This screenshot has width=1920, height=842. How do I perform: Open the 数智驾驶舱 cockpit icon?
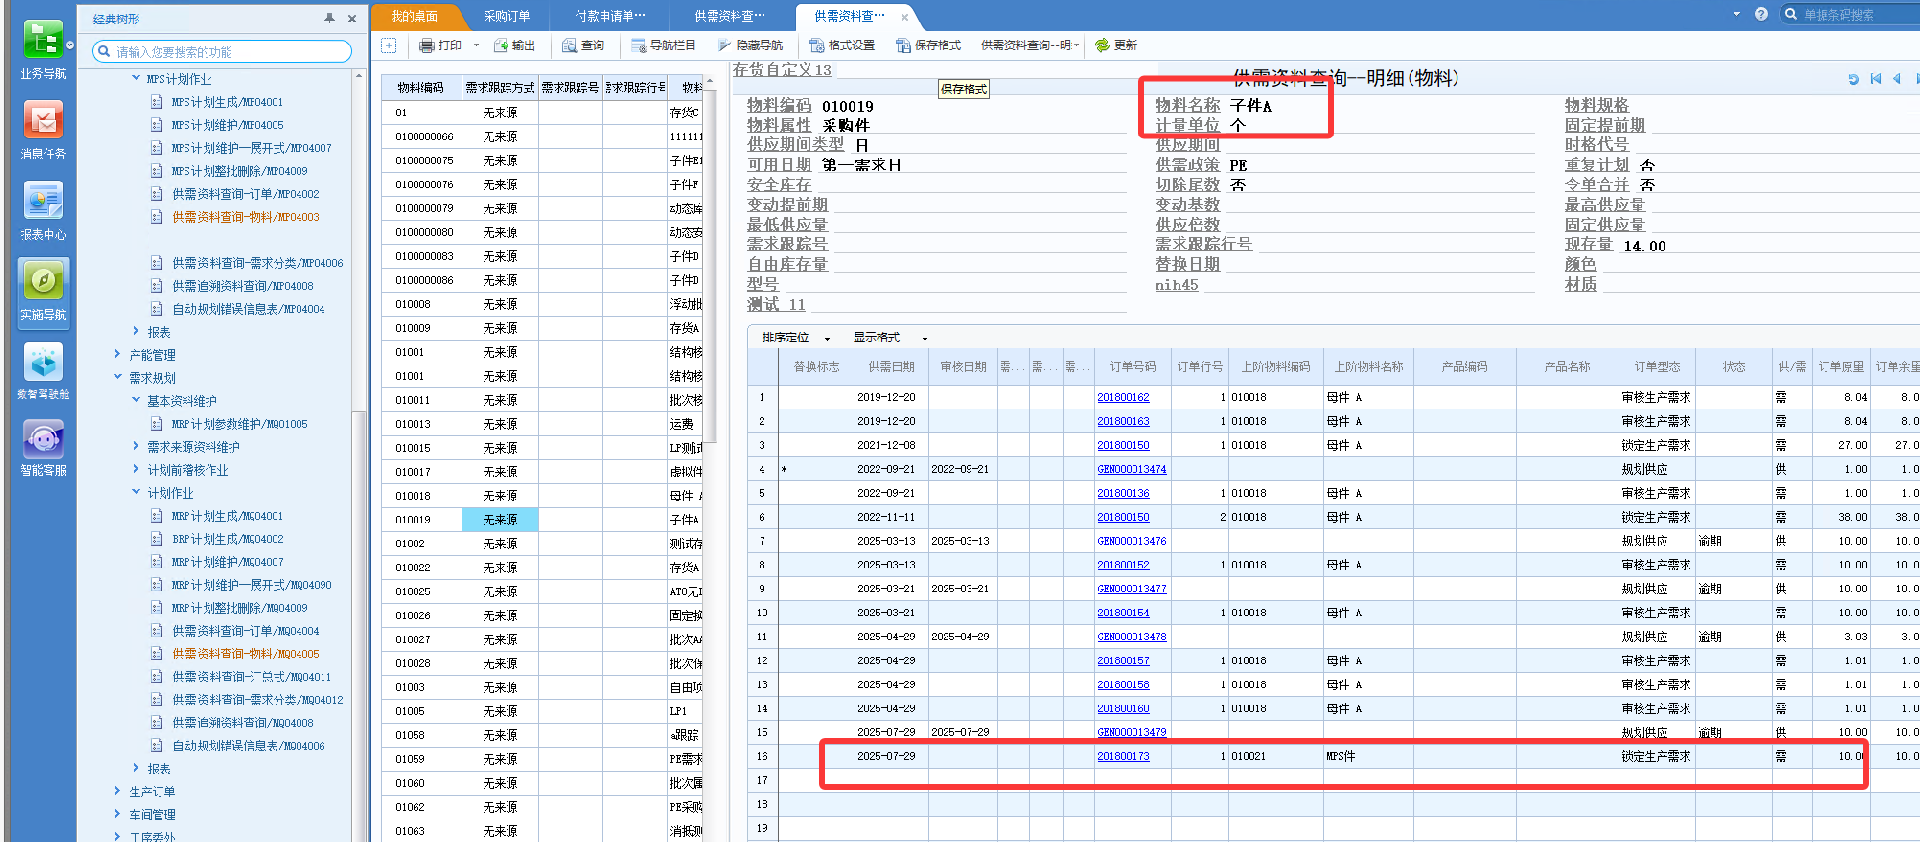point(43,361)
